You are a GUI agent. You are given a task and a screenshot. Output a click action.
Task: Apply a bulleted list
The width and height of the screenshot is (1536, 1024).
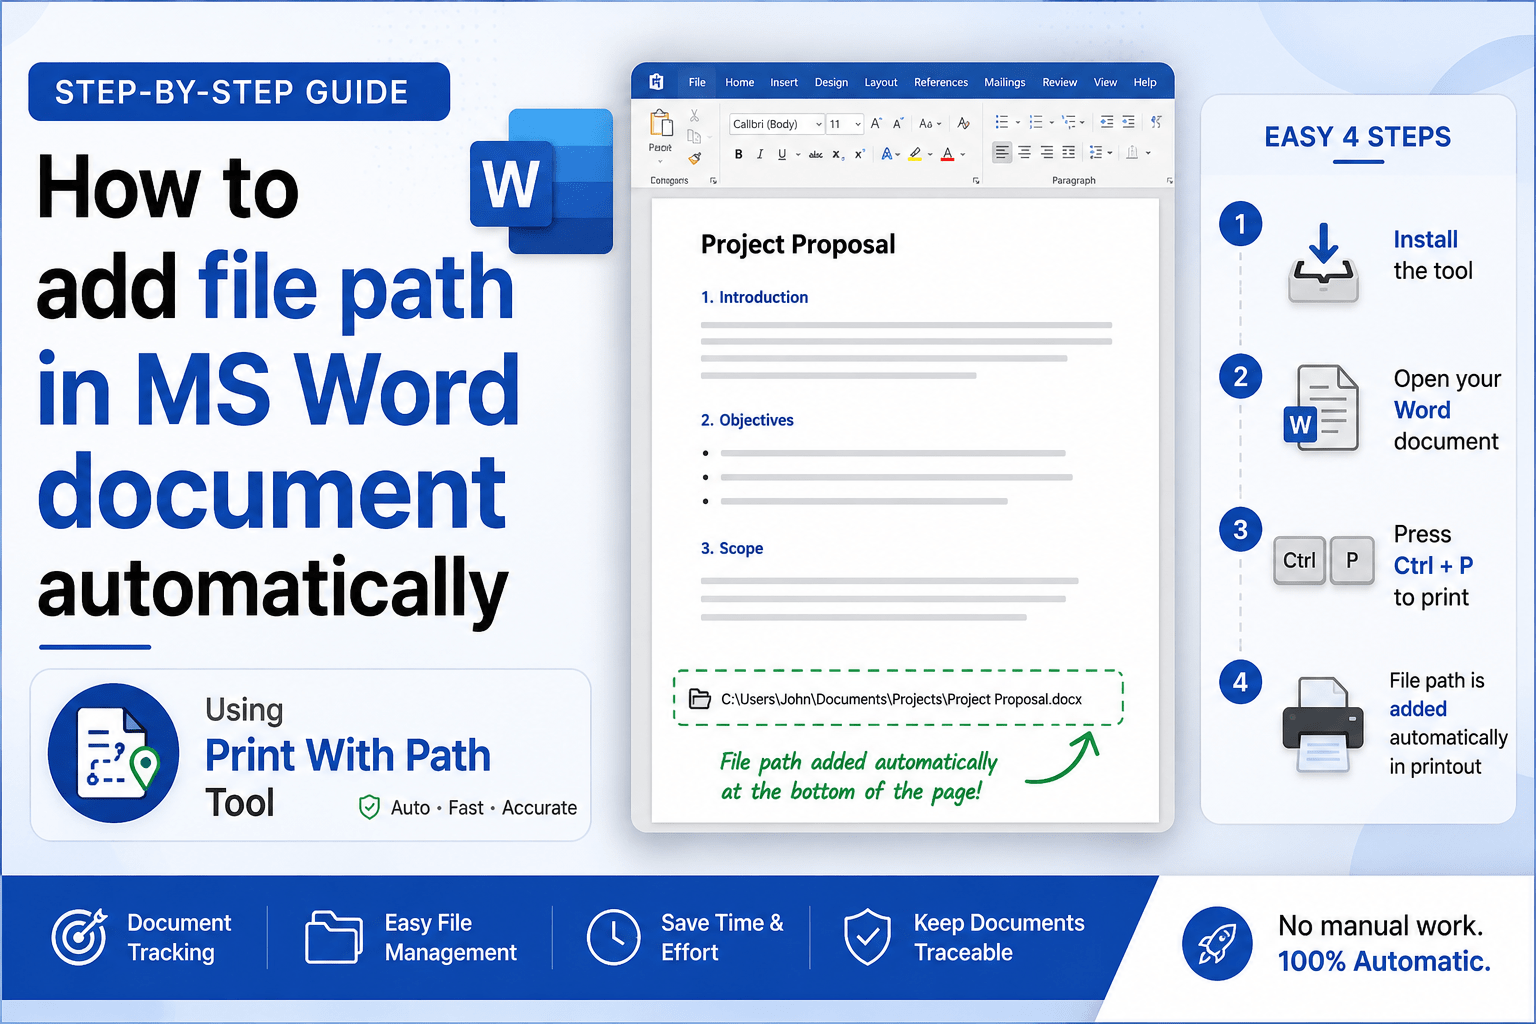1001,122
